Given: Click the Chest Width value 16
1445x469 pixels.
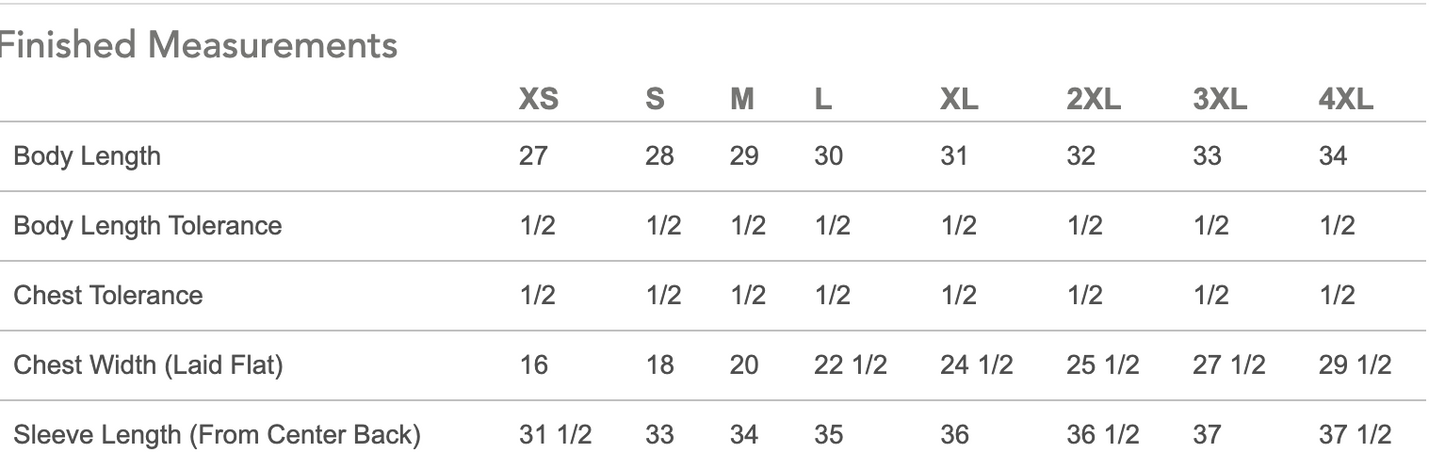Looking at the screenshot, I should 533,366.
